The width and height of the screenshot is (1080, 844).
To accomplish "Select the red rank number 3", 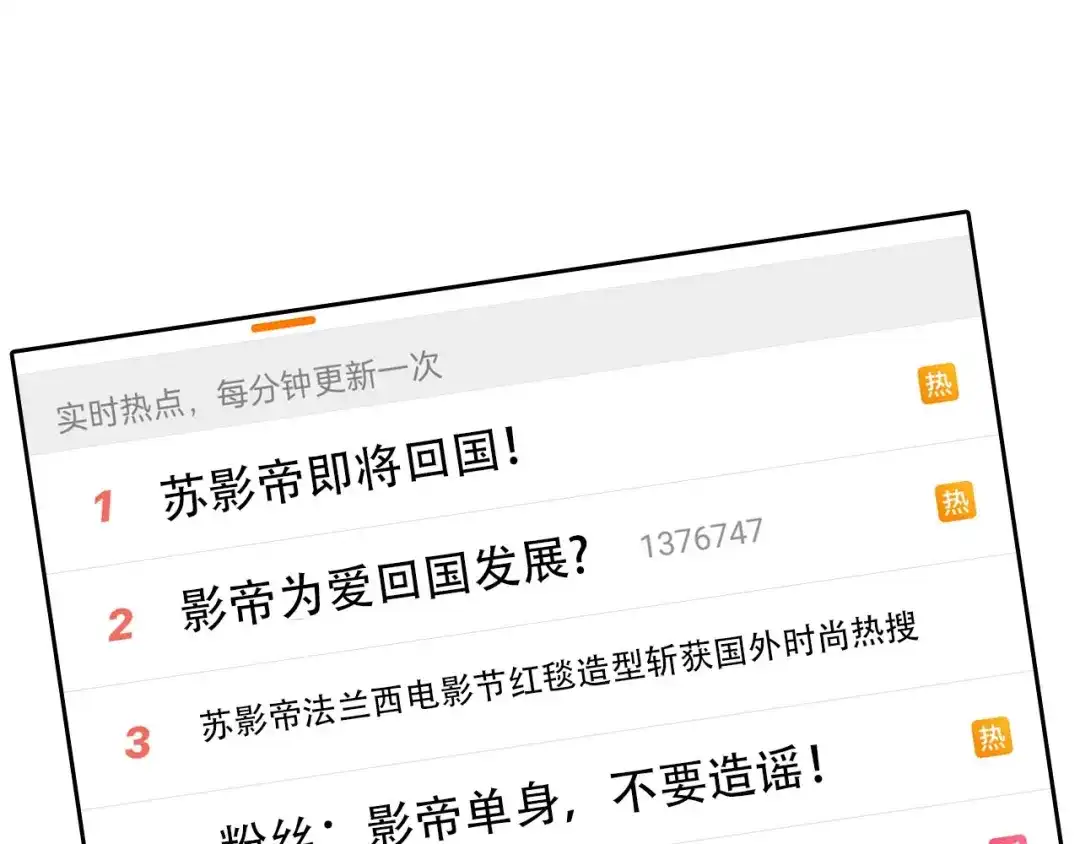I will pyautogui.click(x=138, y=742).
